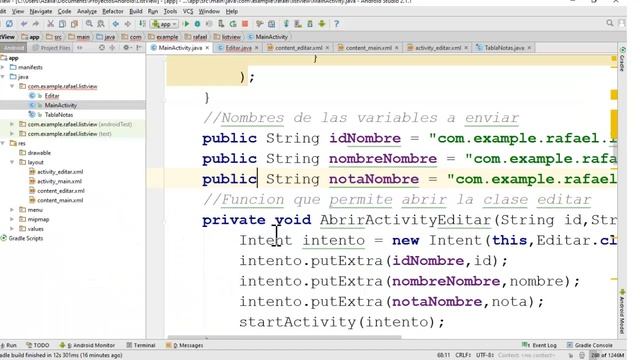Click the search everywhere magnifier icon
640x360 pixels.
[x=610, y=23]
